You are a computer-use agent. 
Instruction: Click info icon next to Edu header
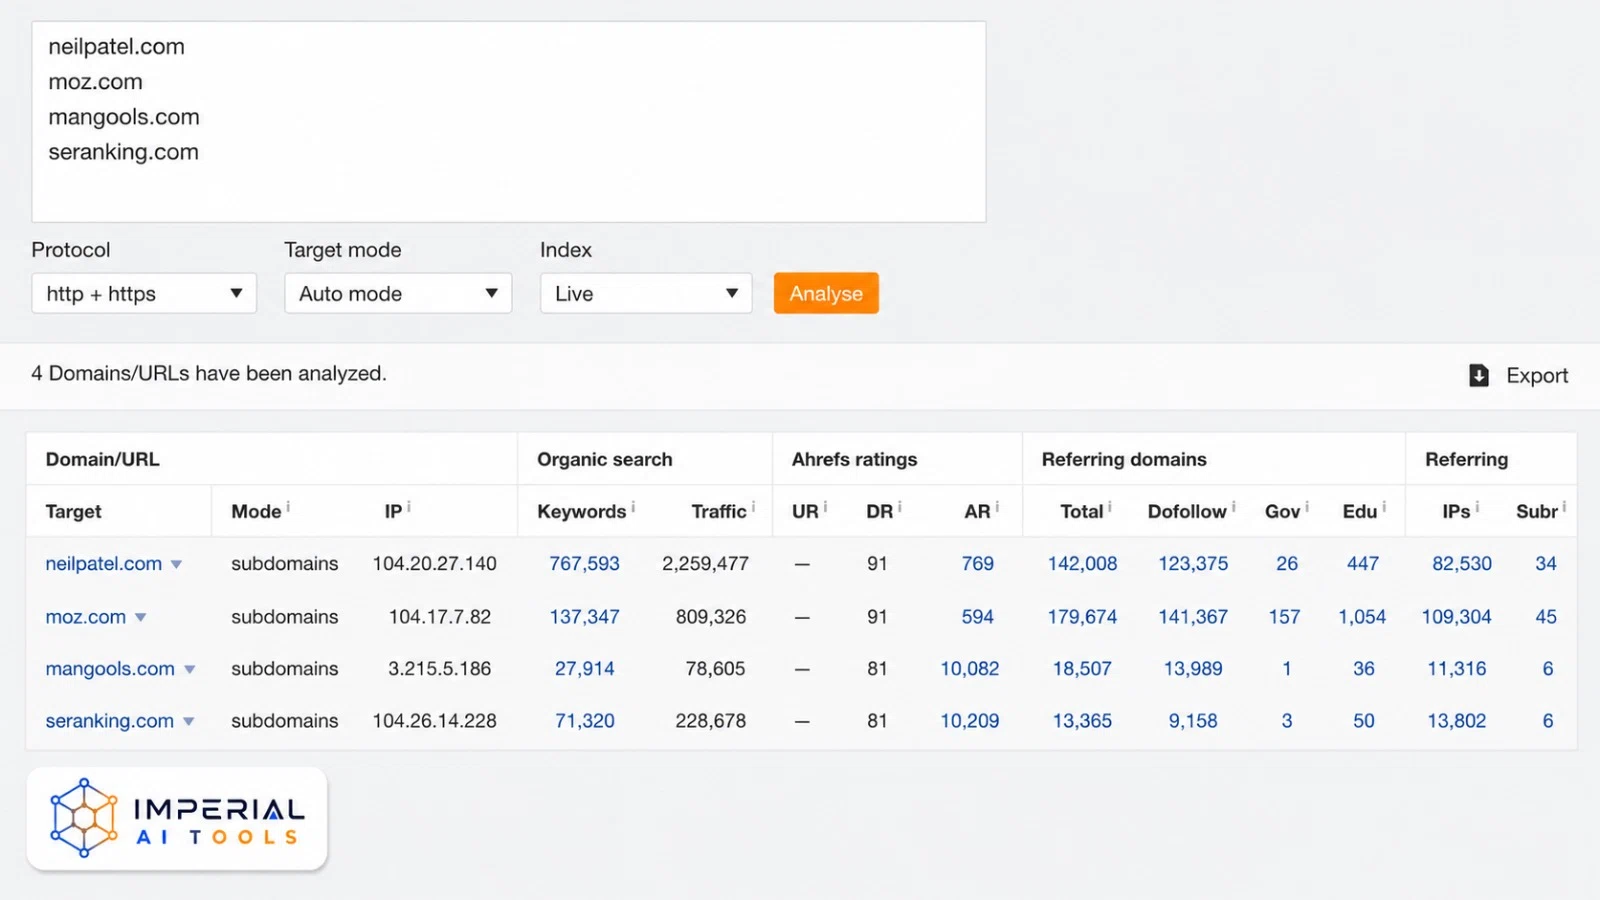point(1384,506)
